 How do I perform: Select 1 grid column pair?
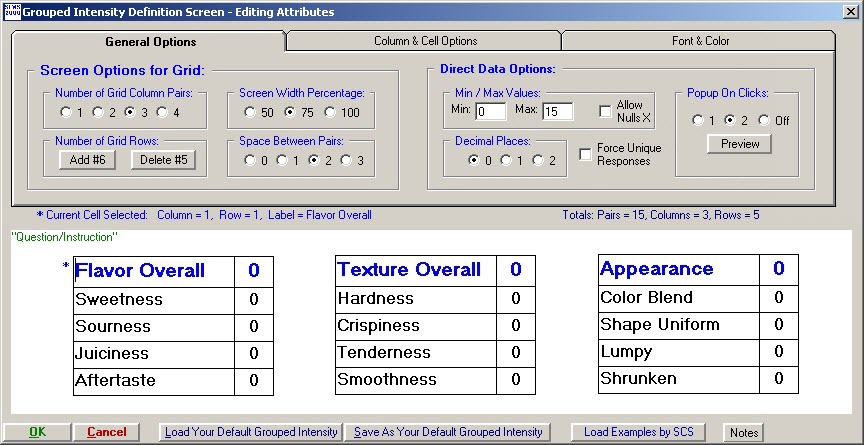pos(66,112)
